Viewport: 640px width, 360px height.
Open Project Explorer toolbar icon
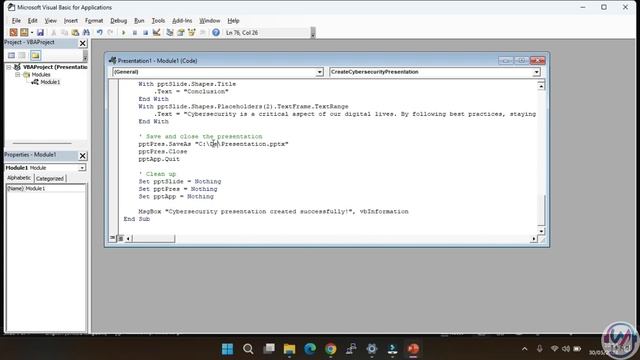click(x=170, y=32)
